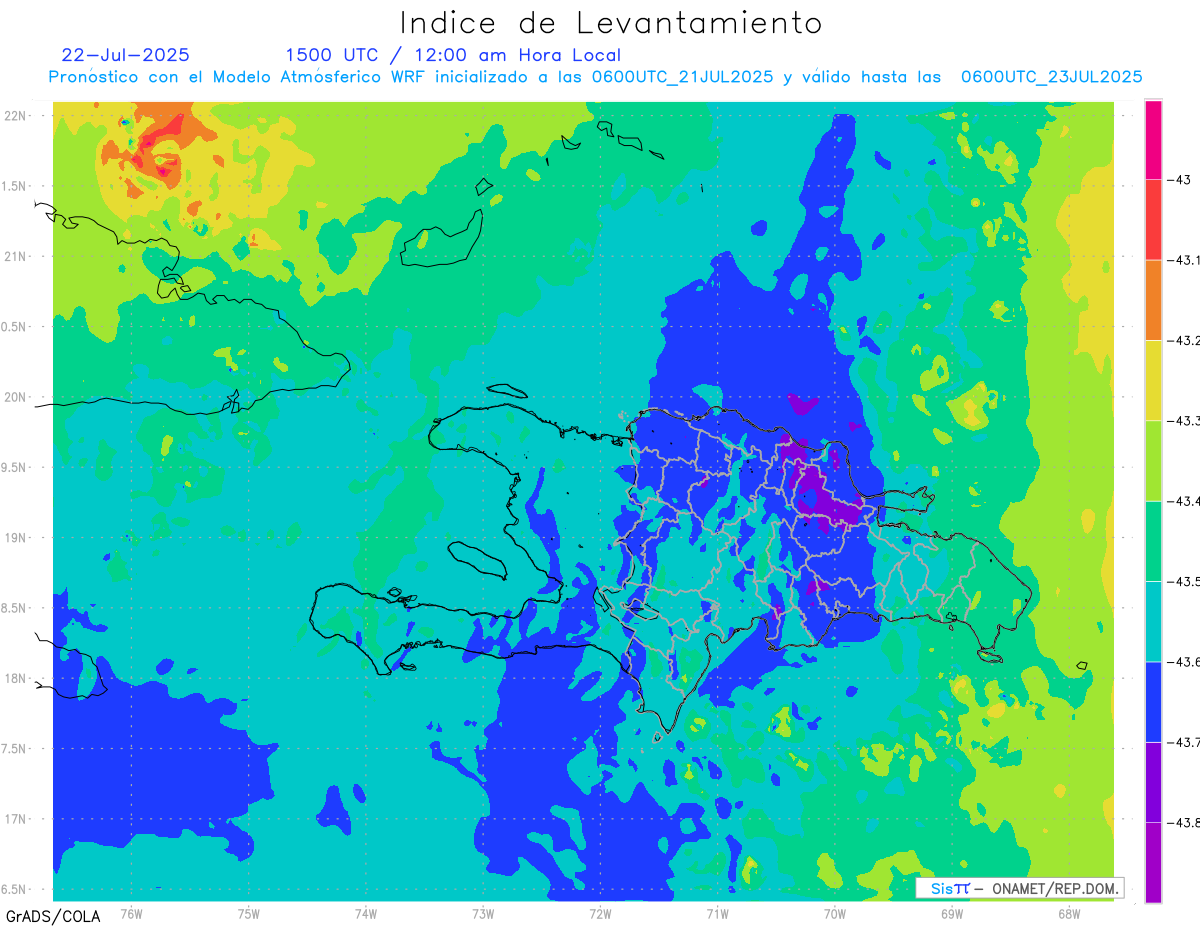Click the '-43.1' color scale label
The image size is (1200, 927).
pos(1185,260)
